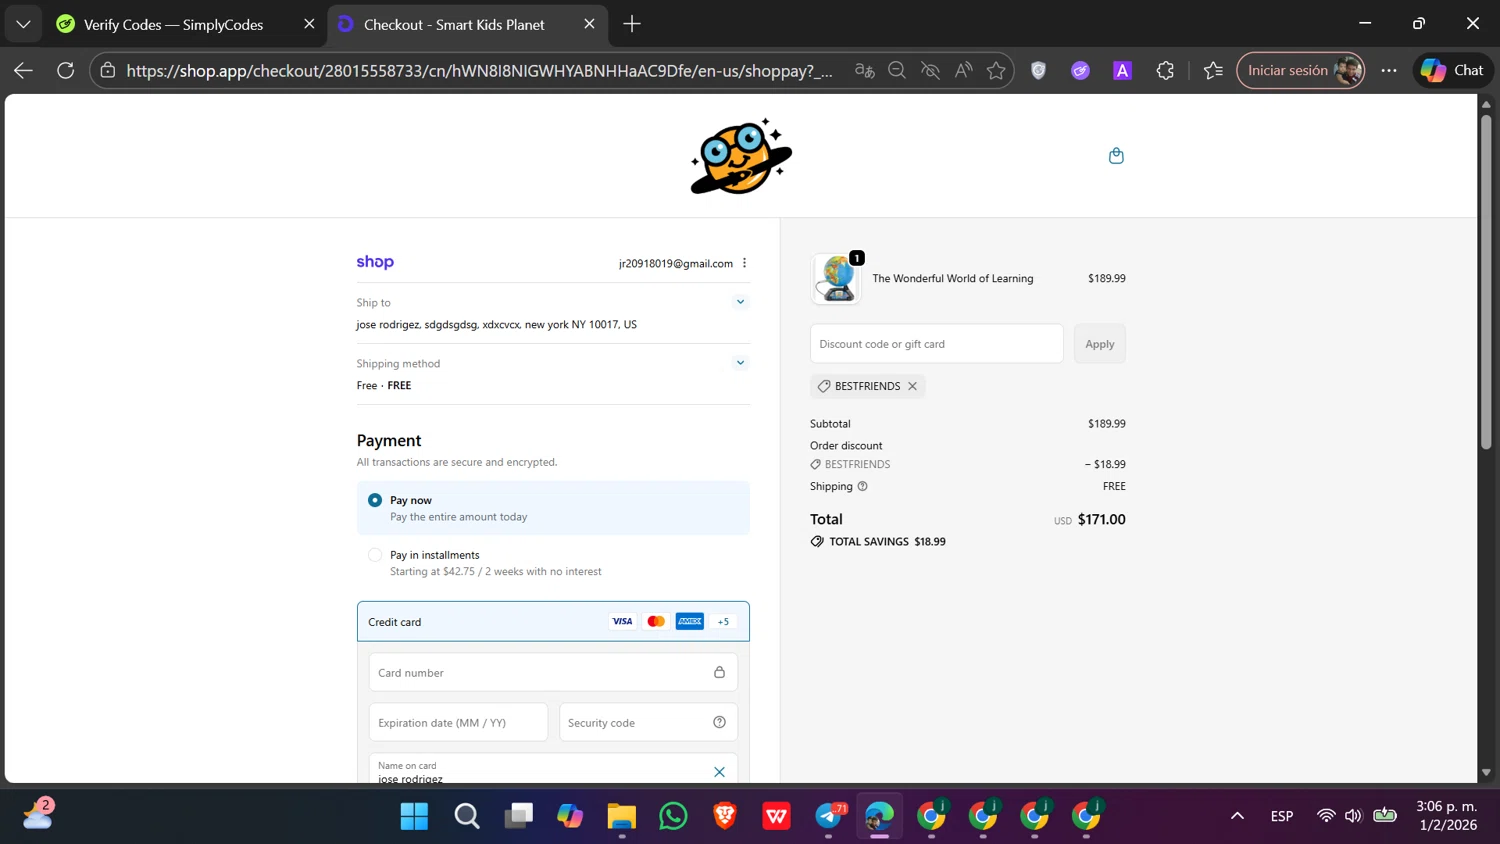
Task: Close the Checkout tab
Action: point(589,24)
